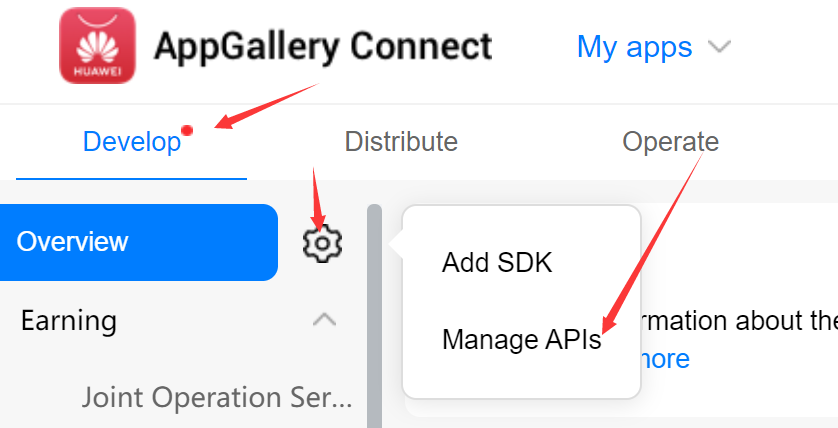Expand the My apps dropdown chevron
The height and width of the screenshot is (428, 838).
[719, 47]
